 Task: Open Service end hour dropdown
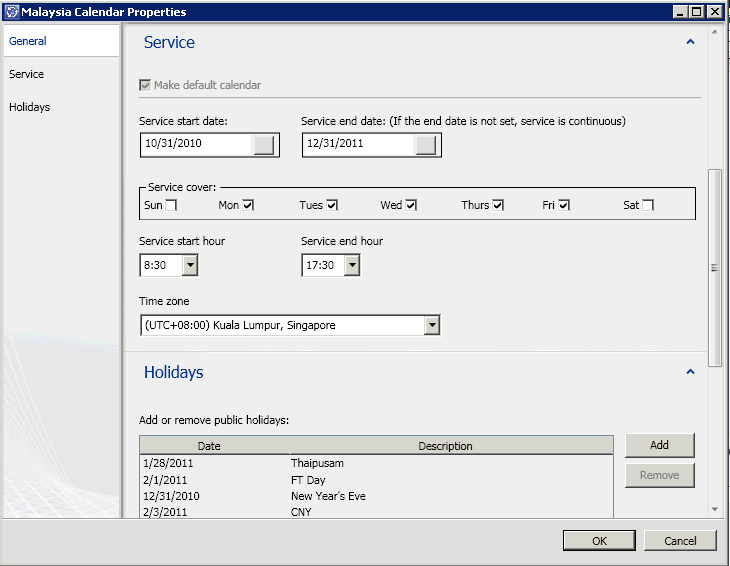(352, 265)
